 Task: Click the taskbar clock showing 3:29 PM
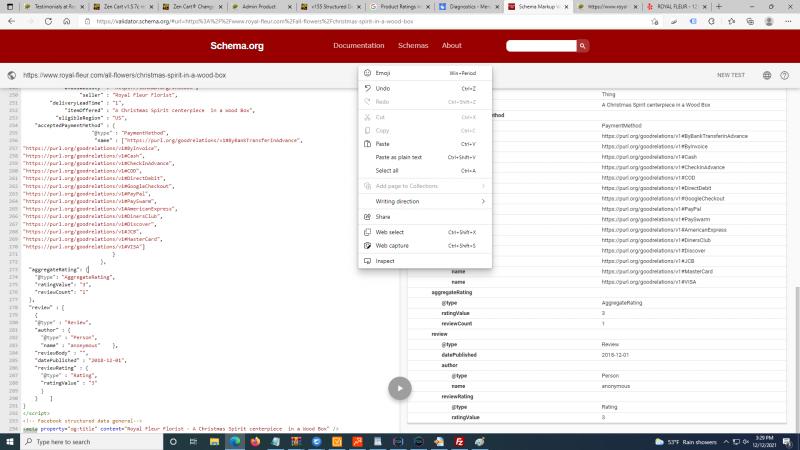[764, 442]
